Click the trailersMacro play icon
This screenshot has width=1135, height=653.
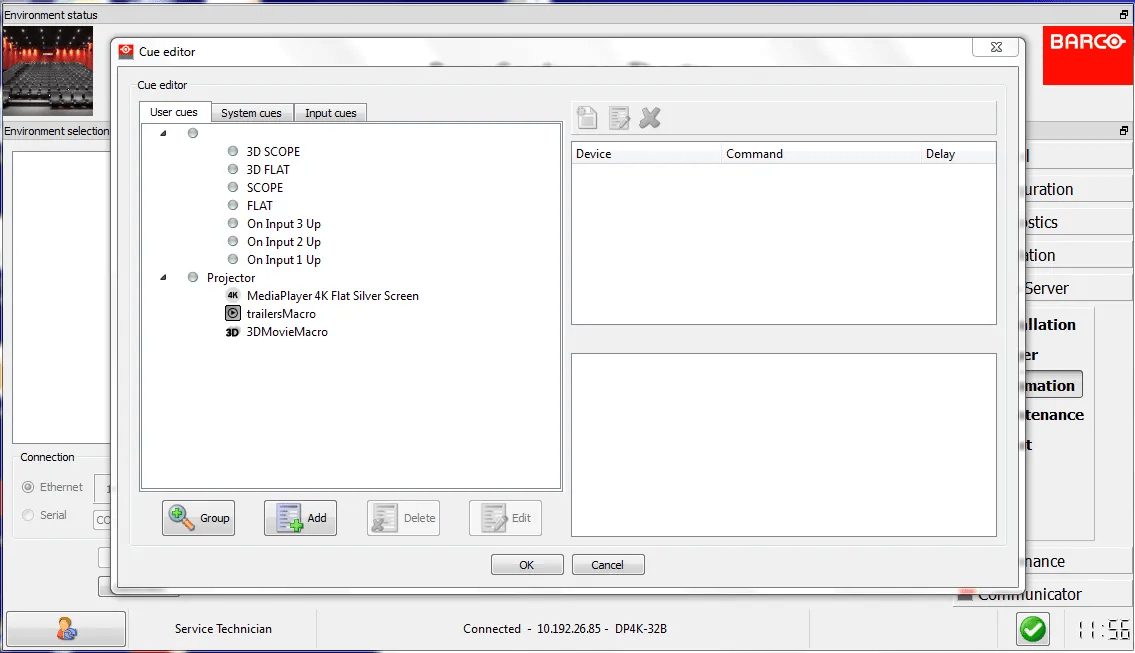(232, 314)
